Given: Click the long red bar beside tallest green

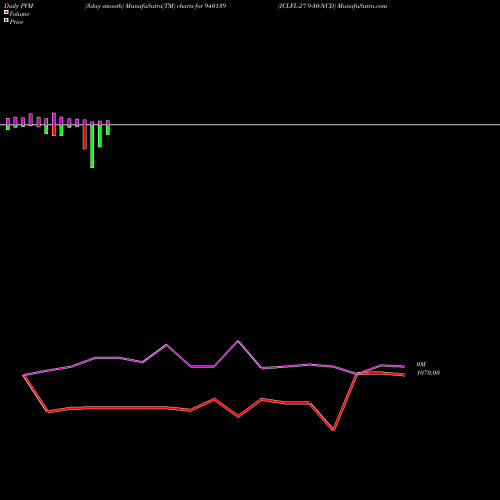Looking at the screenshot, I should tap(85, 137).
